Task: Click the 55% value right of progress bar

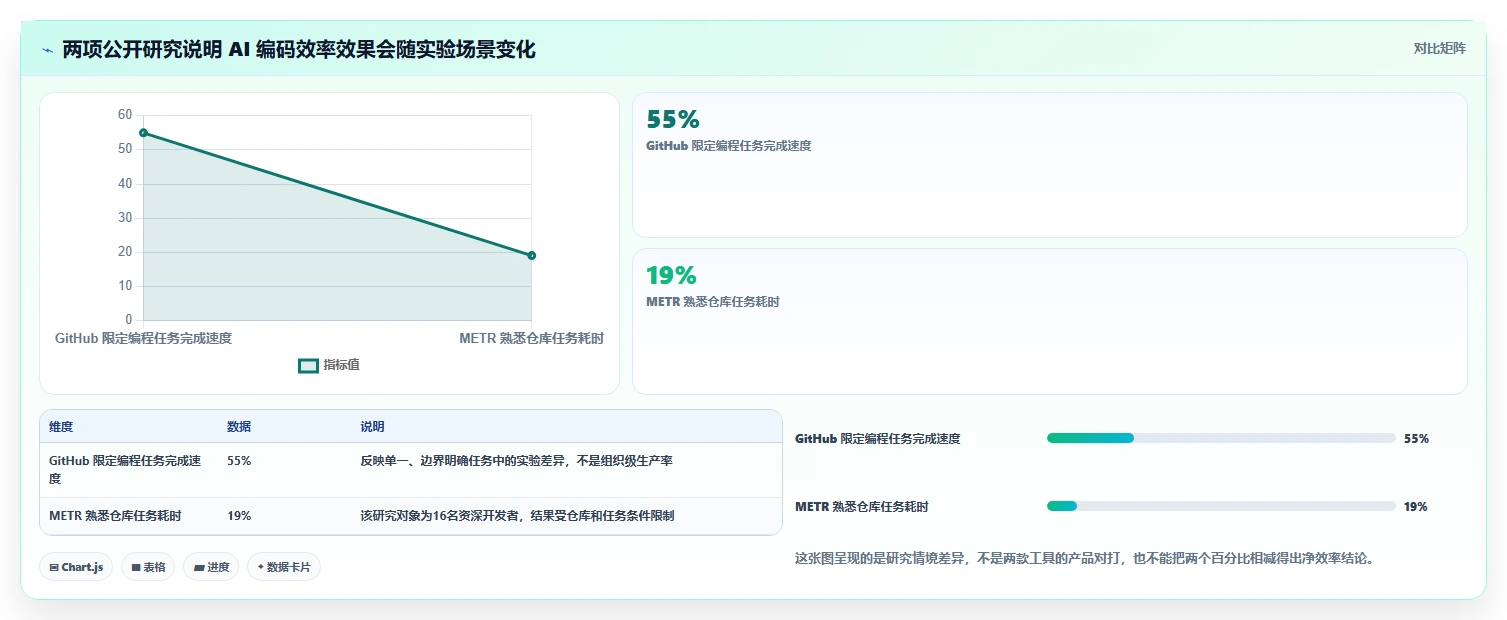Action: point(1416,439)
